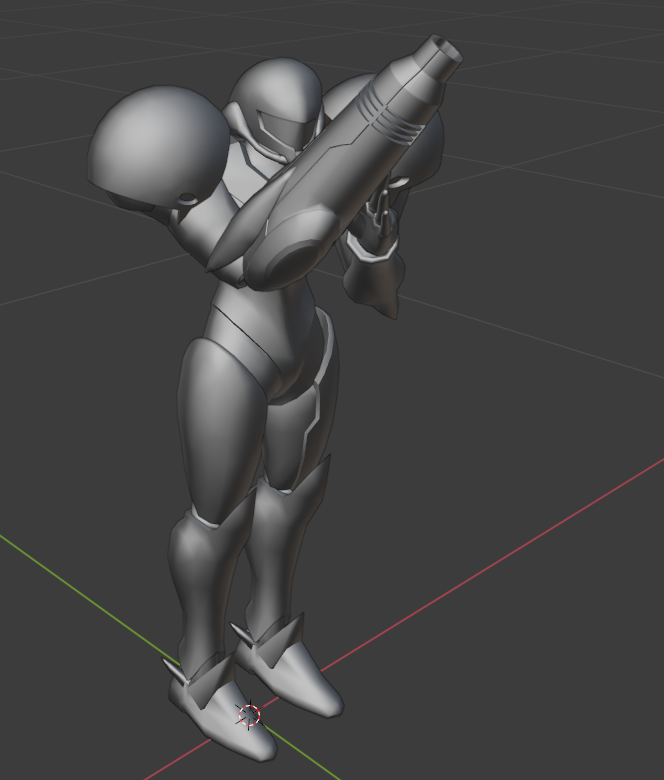Click the helmet visor of the model
This screenshot has height=780, width=664.
tap(287, 128)
